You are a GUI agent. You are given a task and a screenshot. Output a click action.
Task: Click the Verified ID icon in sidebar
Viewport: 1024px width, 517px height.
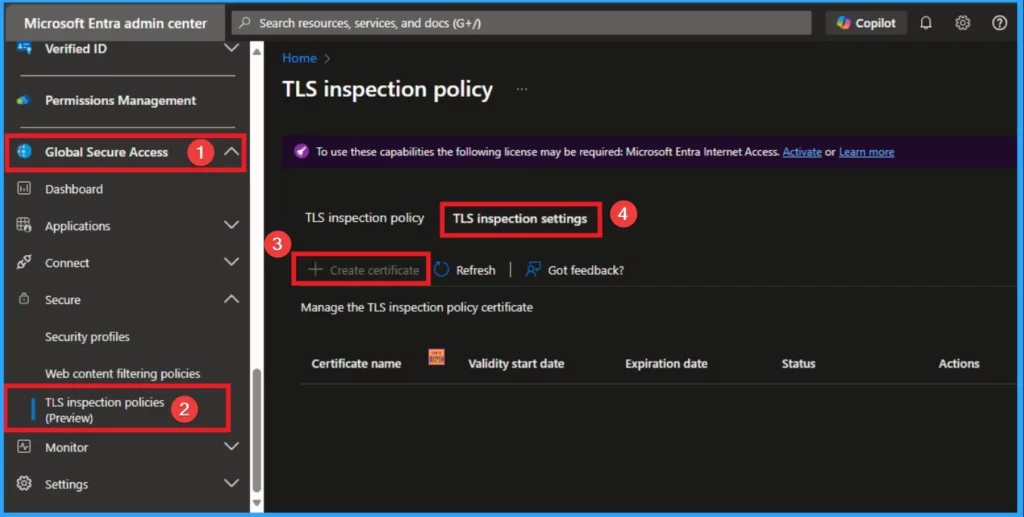24,48
